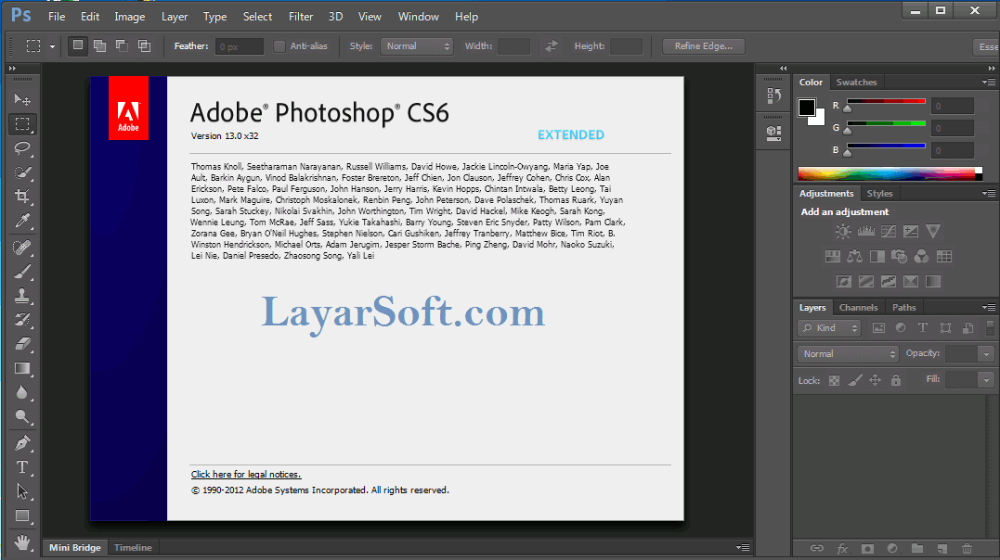Open the History panel icon

point(773,96)
